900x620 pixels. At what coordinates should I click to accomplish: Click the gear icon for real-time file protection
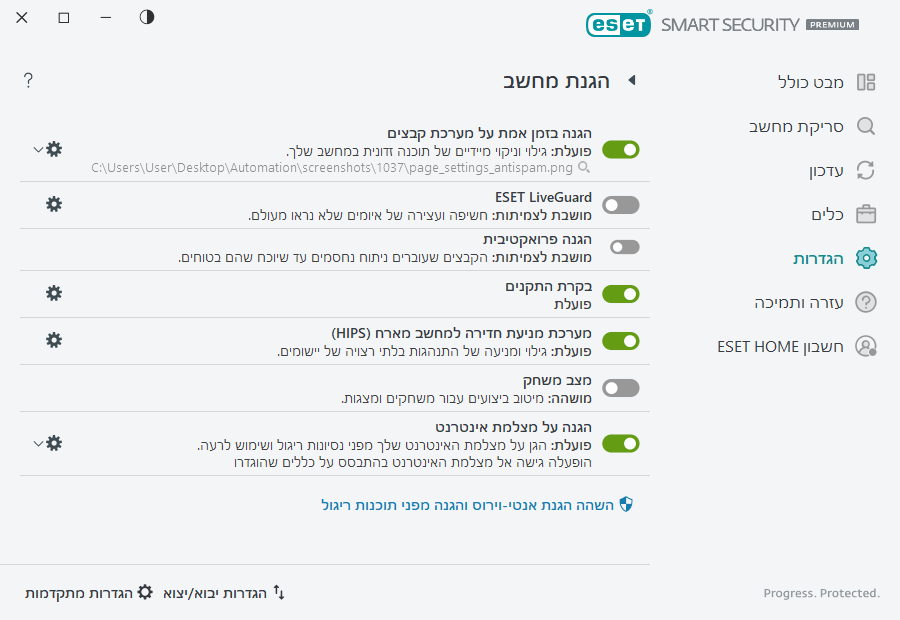click(x=54, y=149)
